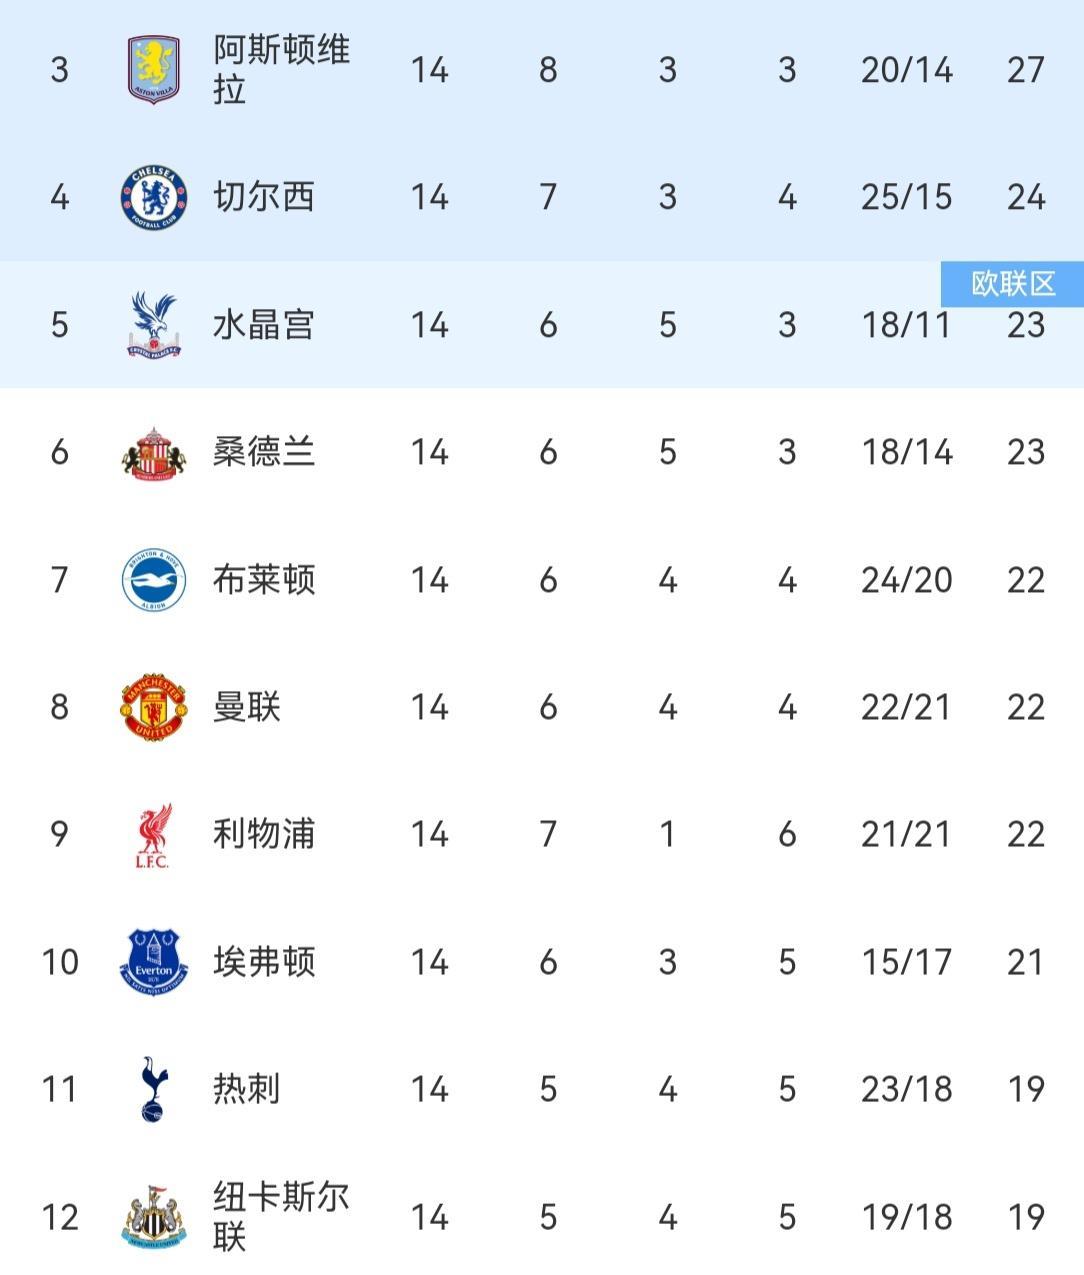Click the 欧联区 zone label
Viewport: 1084px width, 1275px height.
(x=1012, y=284)
